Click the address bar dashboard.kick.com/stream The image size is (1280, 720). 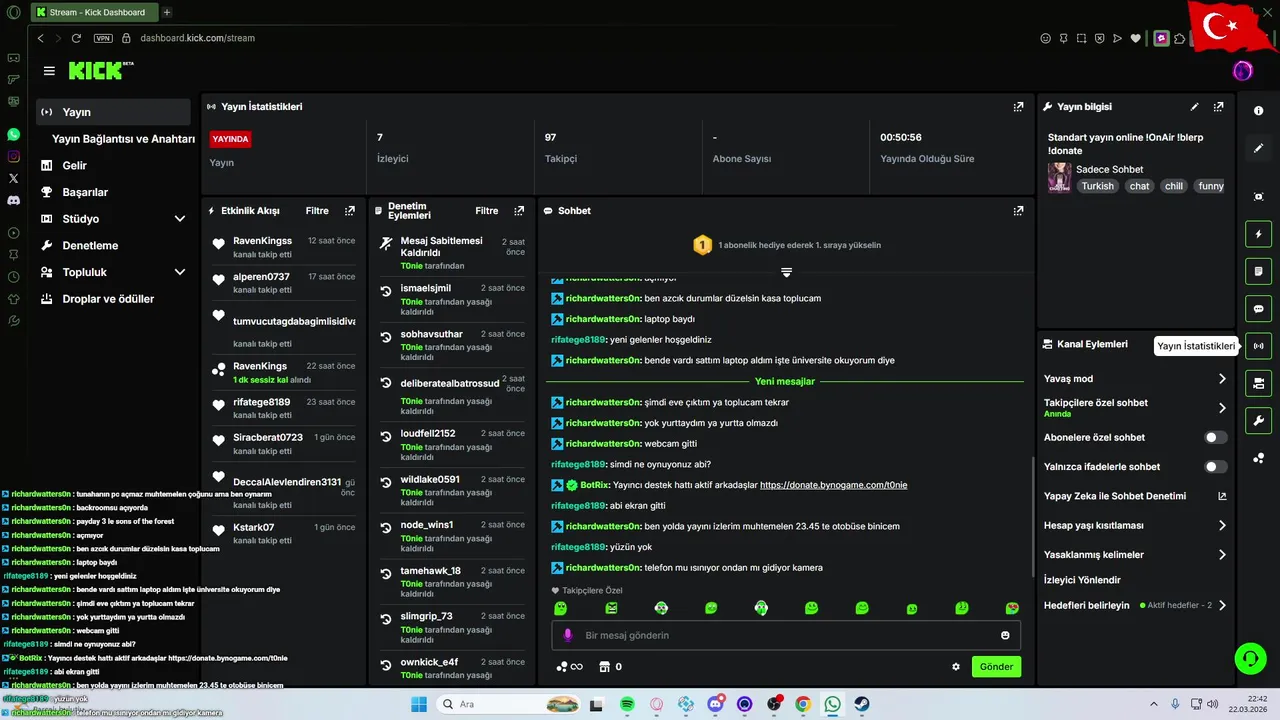point(197,38)
